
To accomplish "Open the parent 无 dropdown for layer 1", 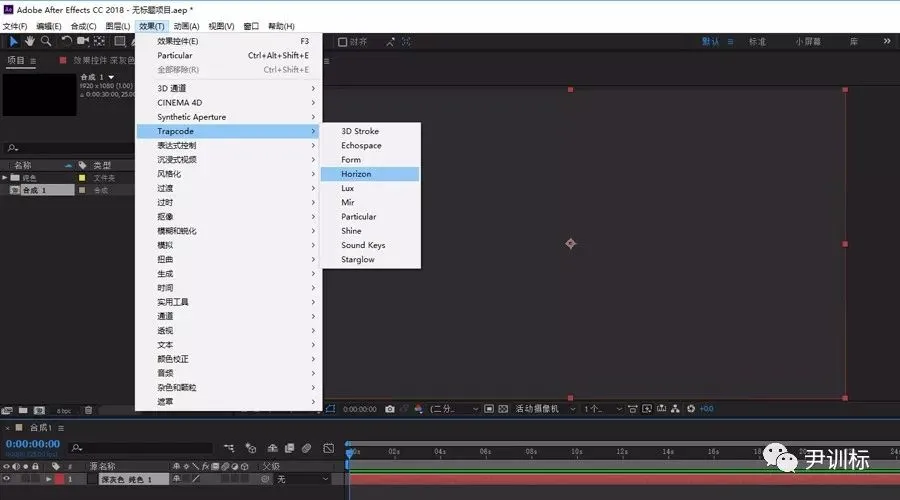I will coord(302,479).
